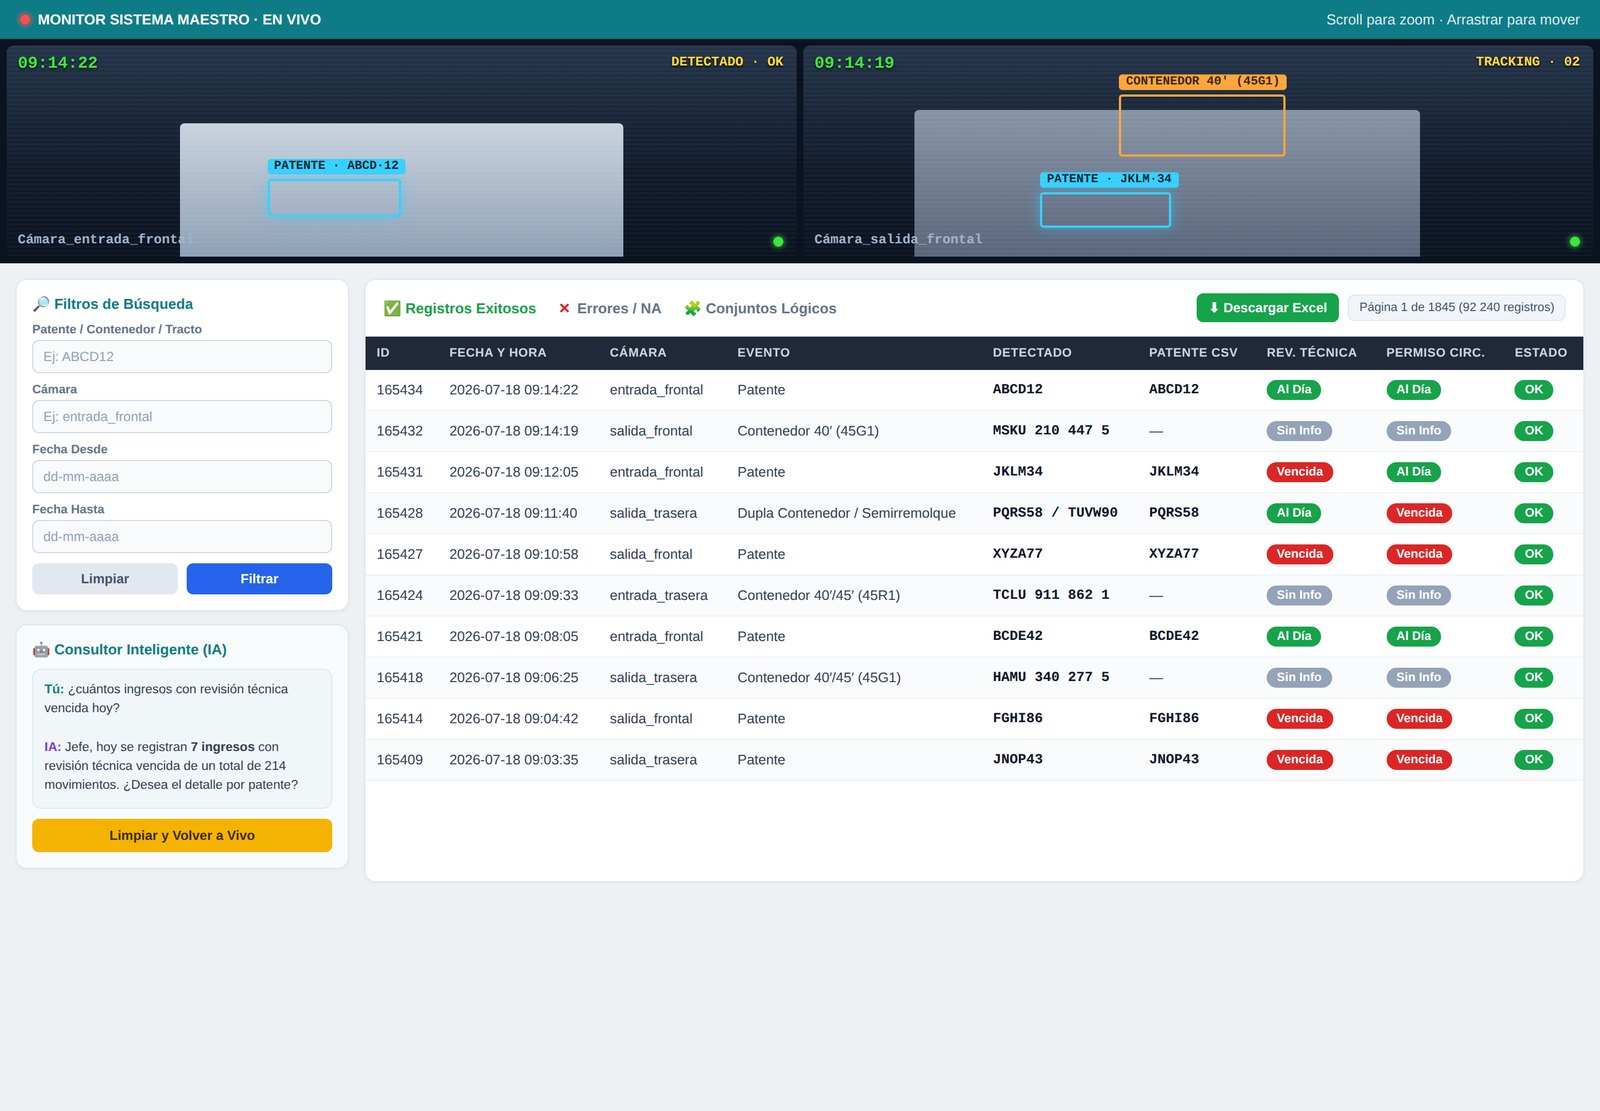The image size is (1600, 1111).
Task: Select the PATENTE JKLM-34 detection box
Action: 1105,210
